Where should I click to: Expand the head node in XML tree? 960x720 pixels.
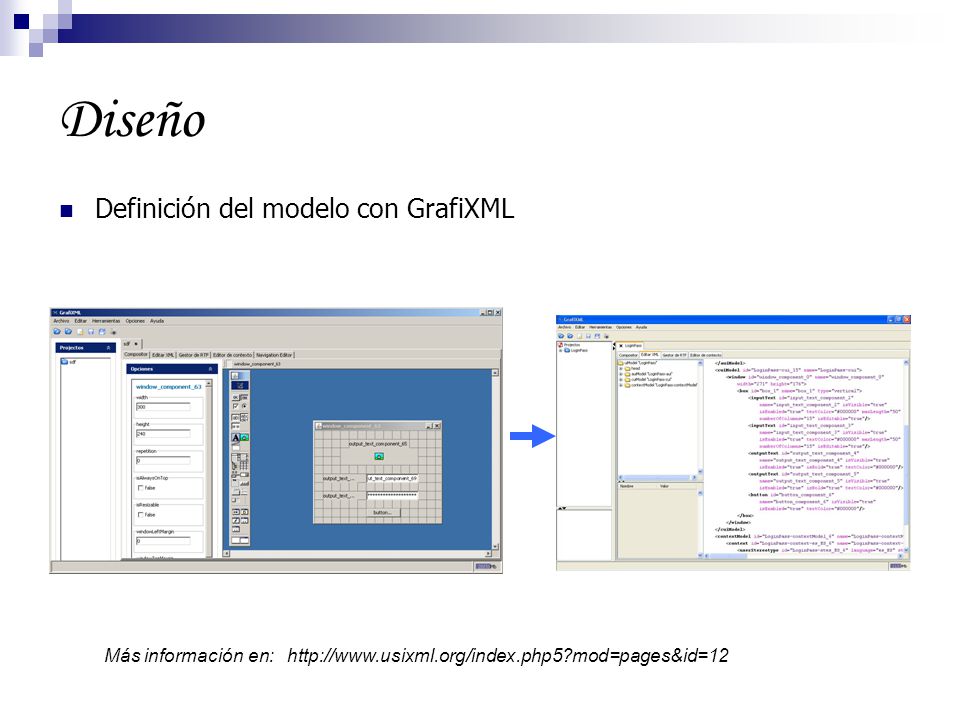(621, 369)
